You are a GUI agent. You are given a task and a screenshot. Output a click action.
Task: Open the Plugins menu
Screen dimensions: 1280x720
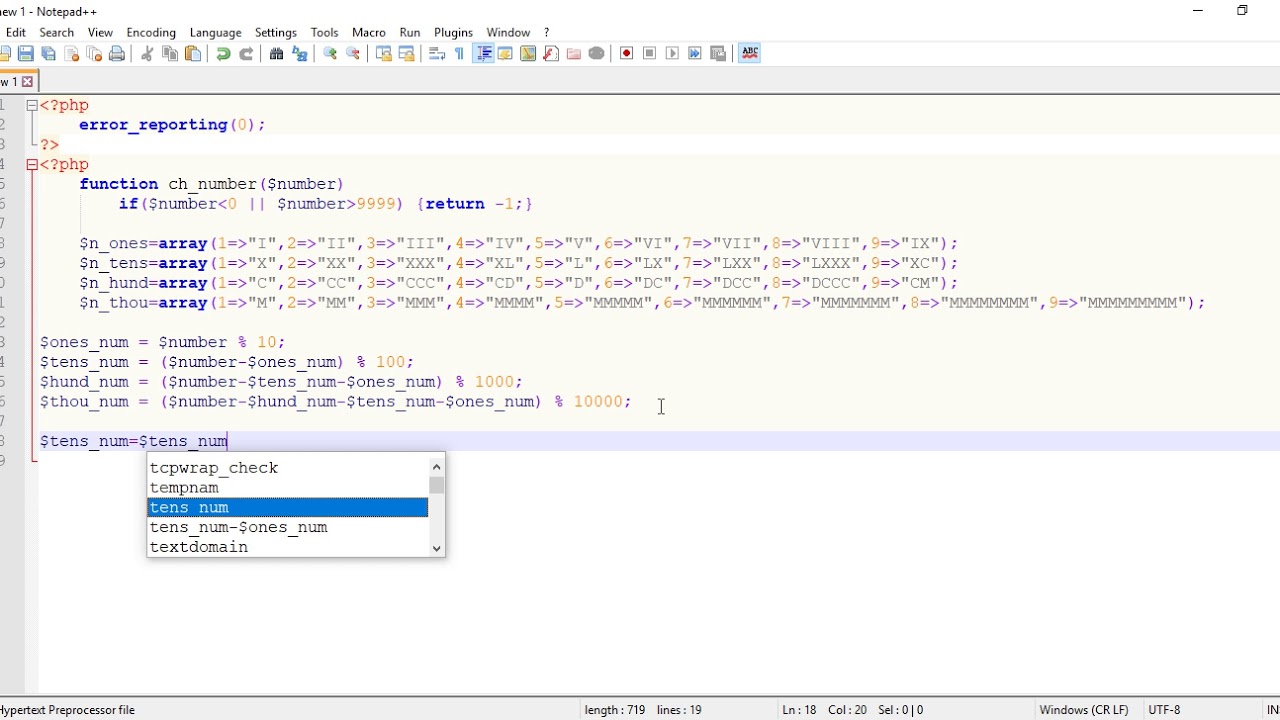coord(453,32)
